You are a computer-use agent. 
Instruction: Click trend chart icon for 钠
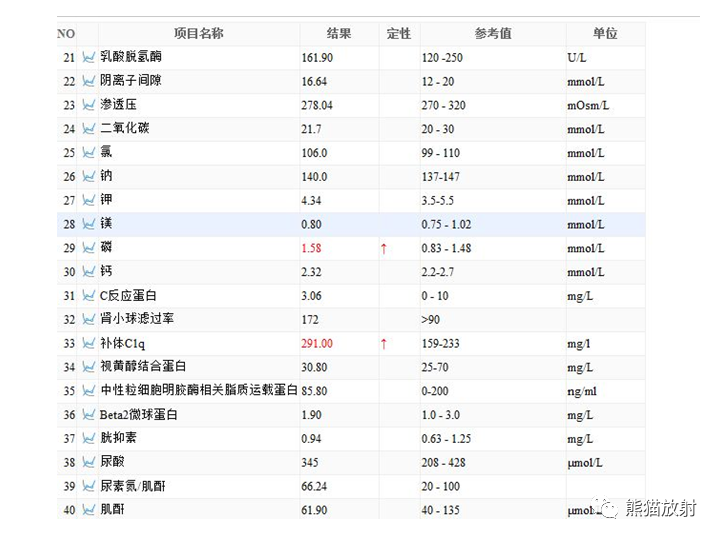88,176
